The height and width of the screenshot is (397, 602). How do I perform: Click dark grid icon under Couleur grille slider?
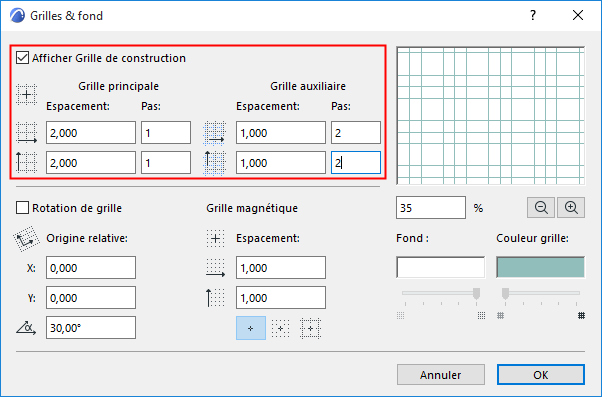point(582,316)
